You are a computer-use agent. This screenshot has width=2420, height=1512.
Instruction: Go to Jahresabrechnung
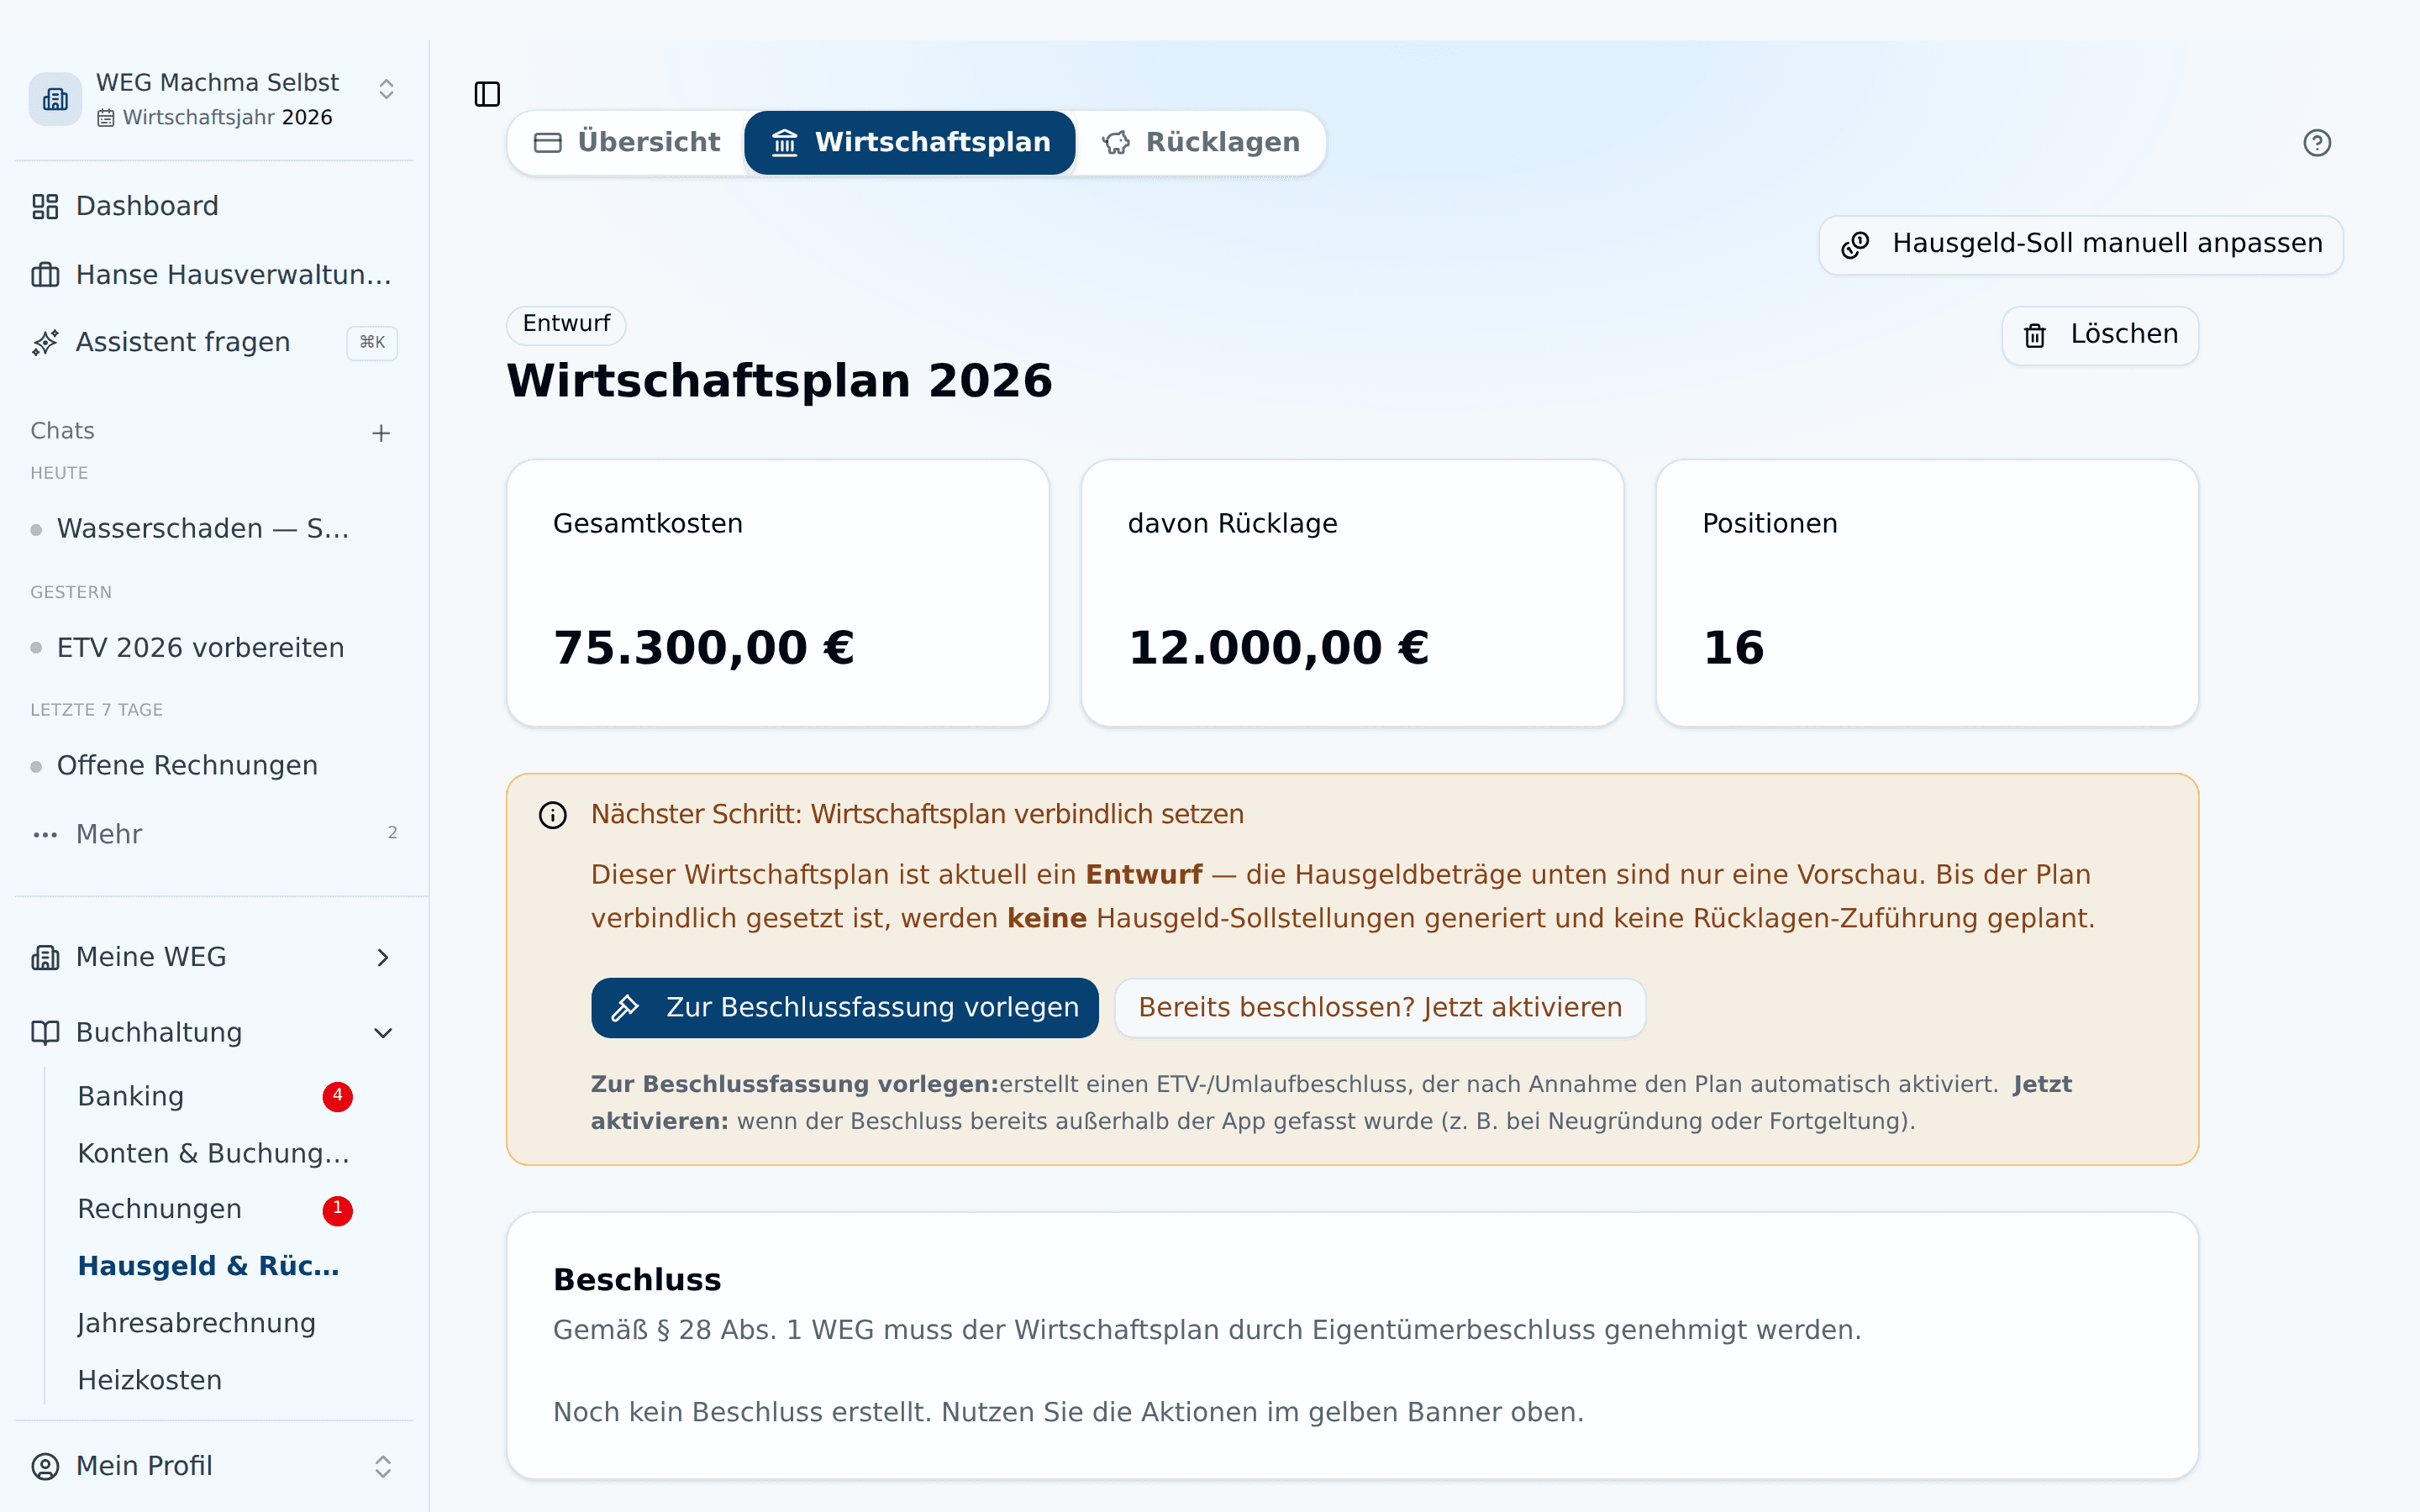pos(197,1323)
